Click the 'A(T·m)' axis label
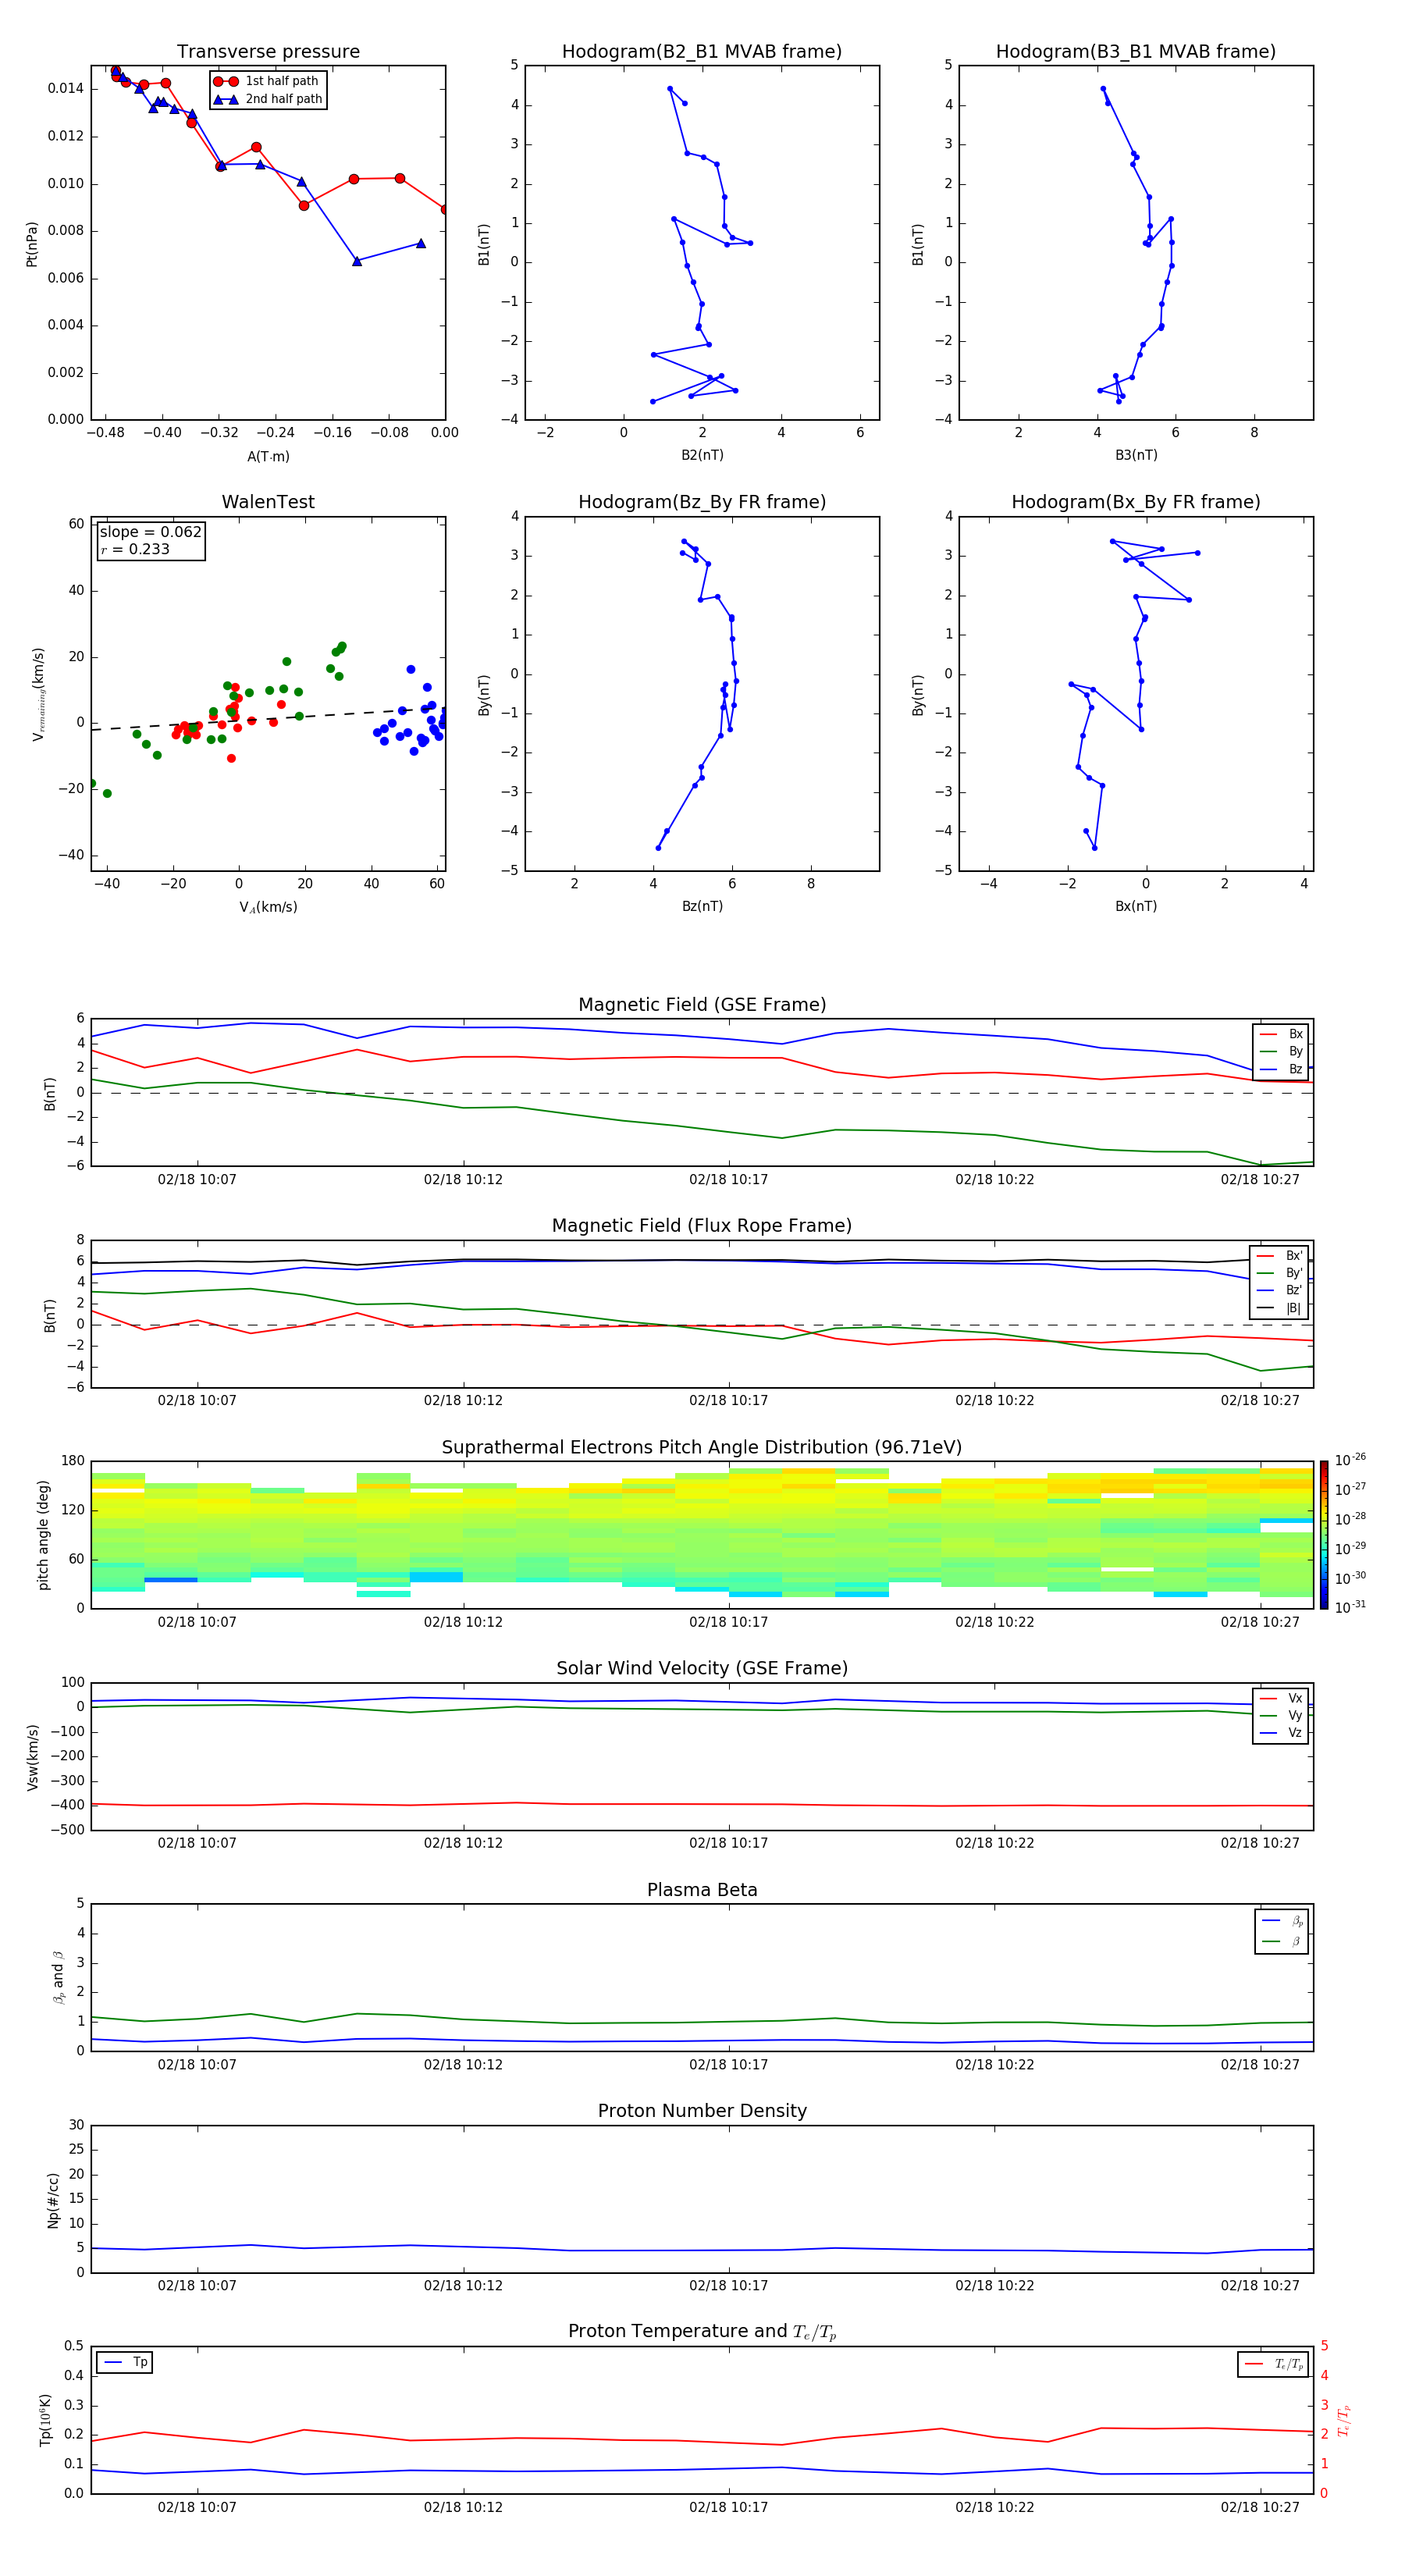Screen dimensions: 1405x2576 (268, 456)
